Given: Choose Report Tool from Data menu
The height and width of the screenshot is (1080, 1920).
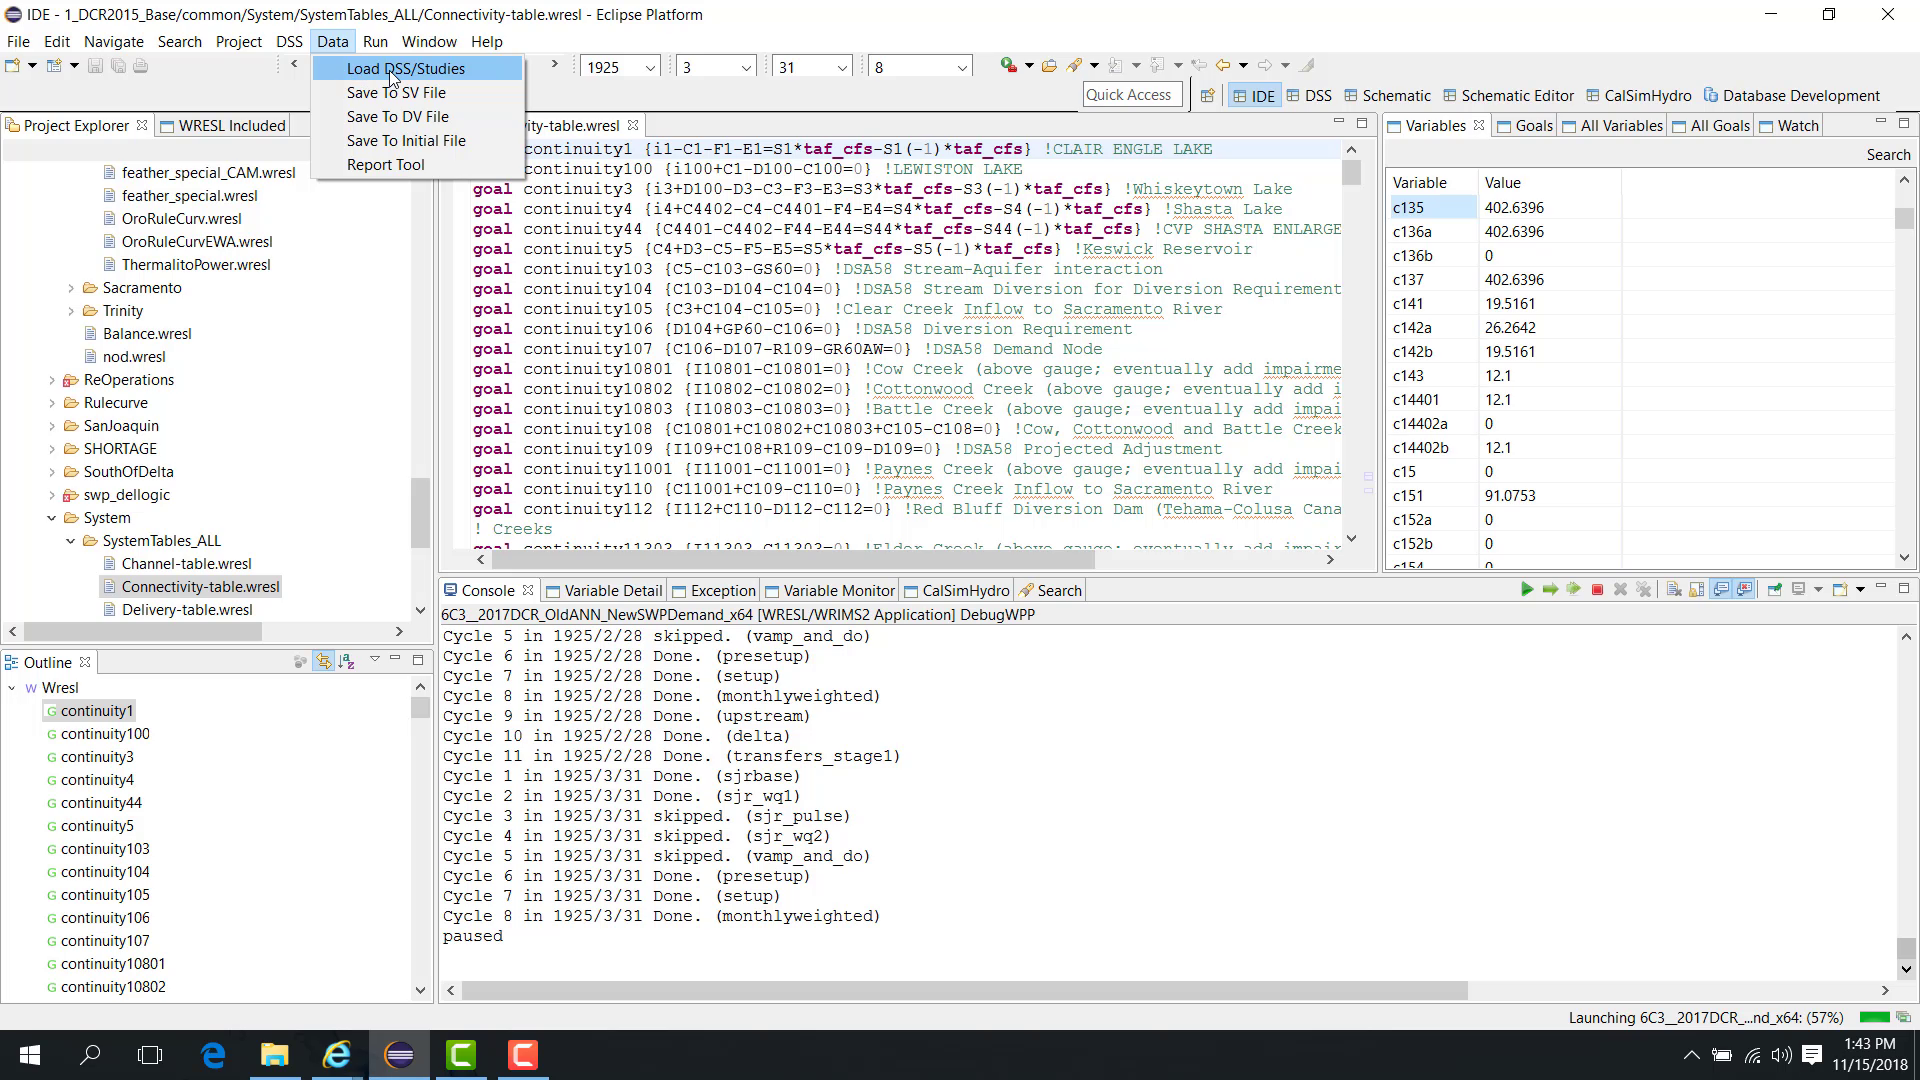Looking at the screenshot, I should coord(417,164).
